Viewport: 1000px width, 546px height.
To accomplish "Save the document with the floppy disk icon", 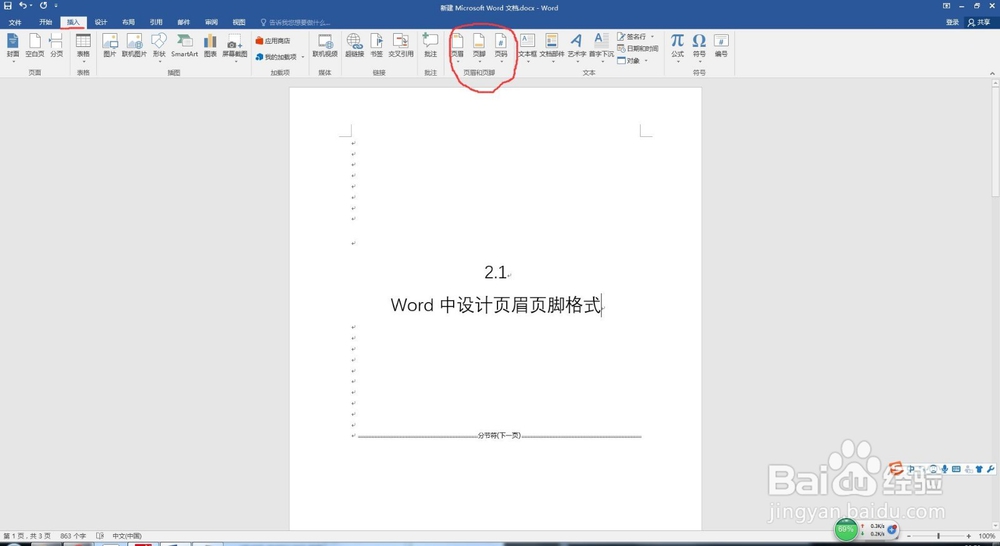I will click(x=8, y=6).
